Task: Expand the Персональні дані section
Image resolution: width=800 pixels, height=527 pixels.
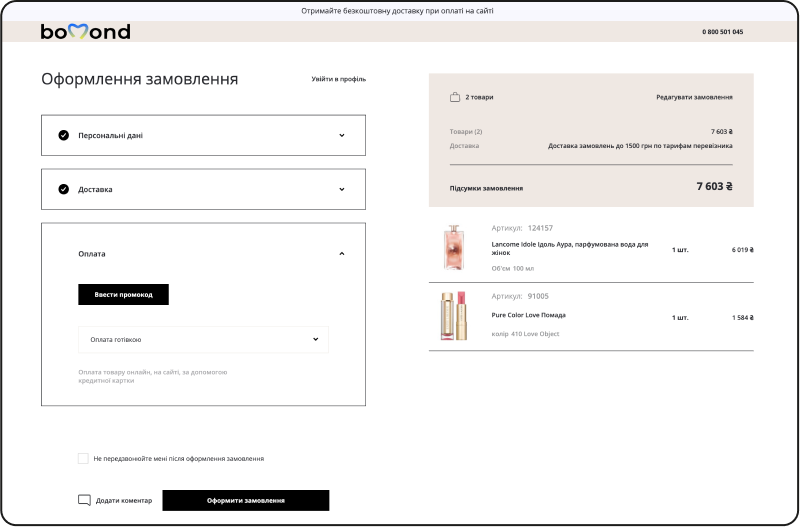Action: pos(341,135)
